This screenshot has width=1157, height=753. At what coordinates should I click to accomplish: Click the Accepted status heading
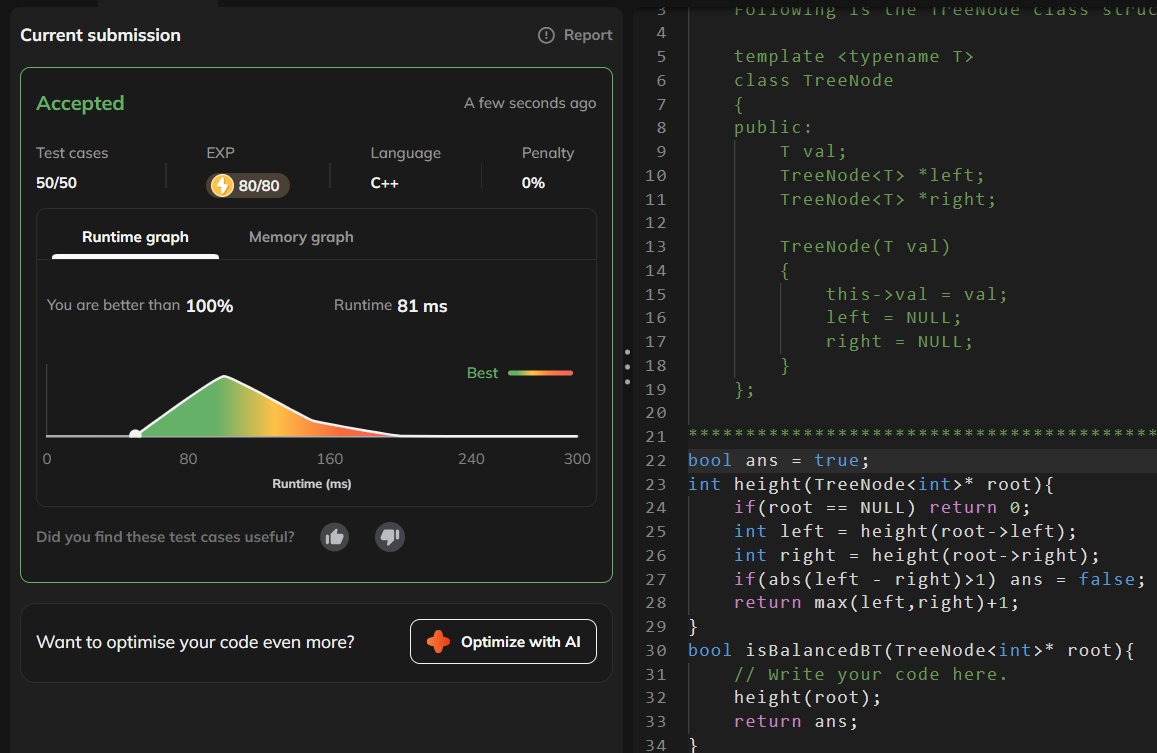(x=80, y=103)
